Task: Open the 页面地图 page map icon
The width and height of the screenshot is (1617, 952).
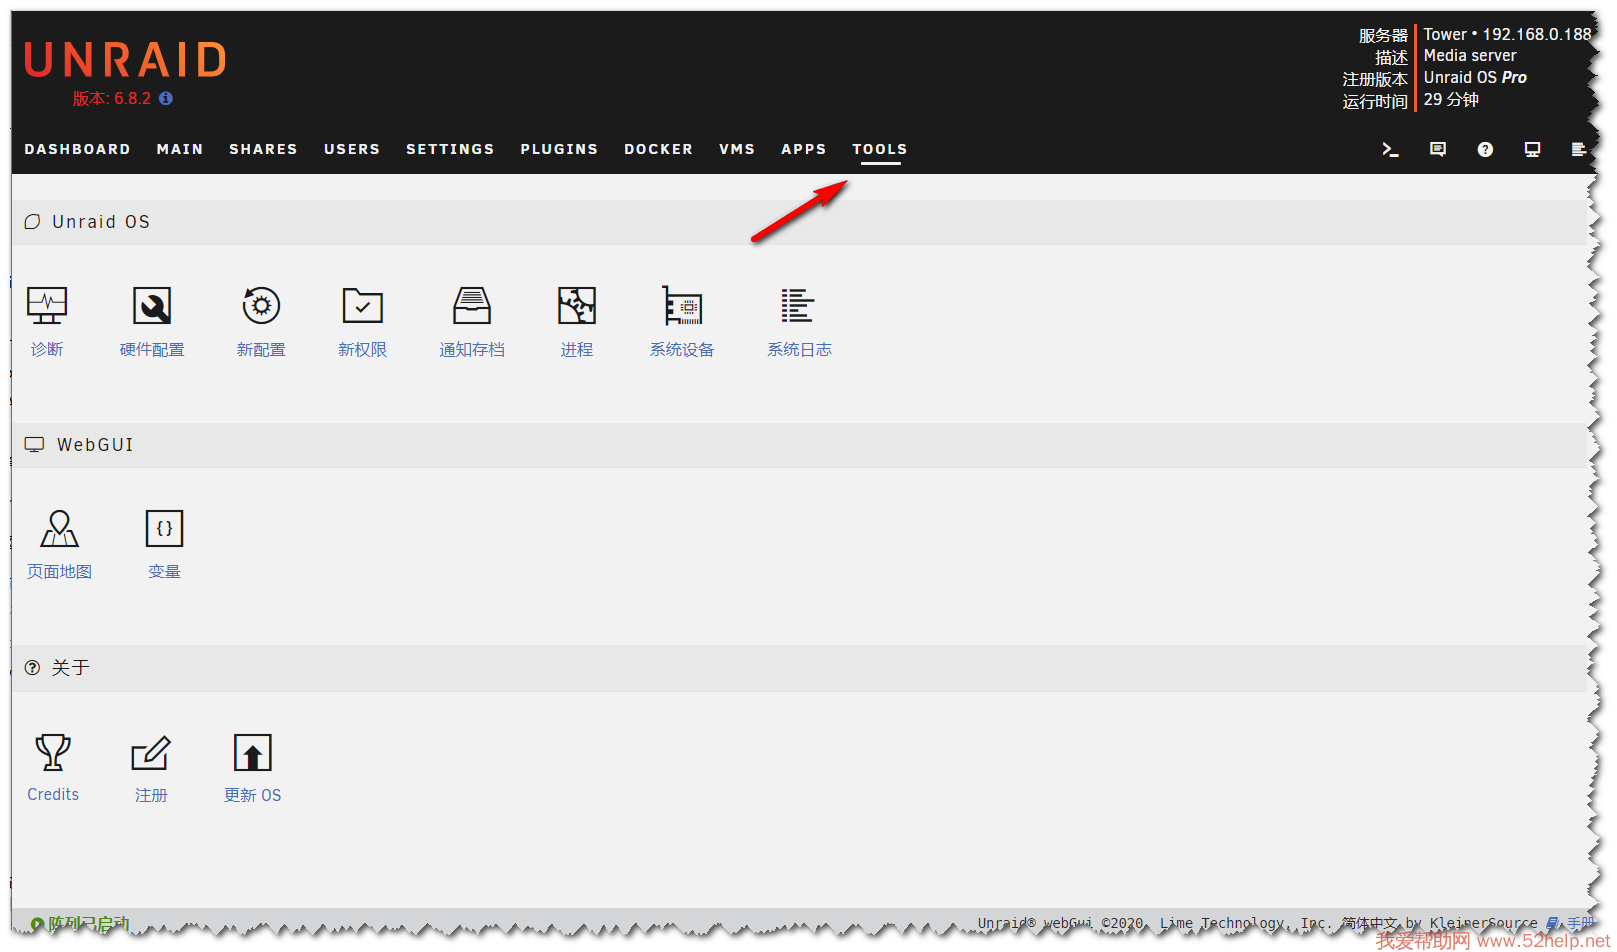Action: 59,529
